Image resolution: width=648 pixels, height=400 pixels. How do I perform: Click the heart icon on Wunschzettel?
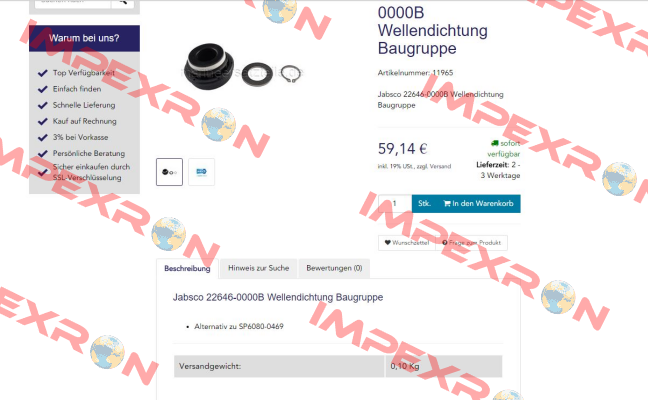387,243
